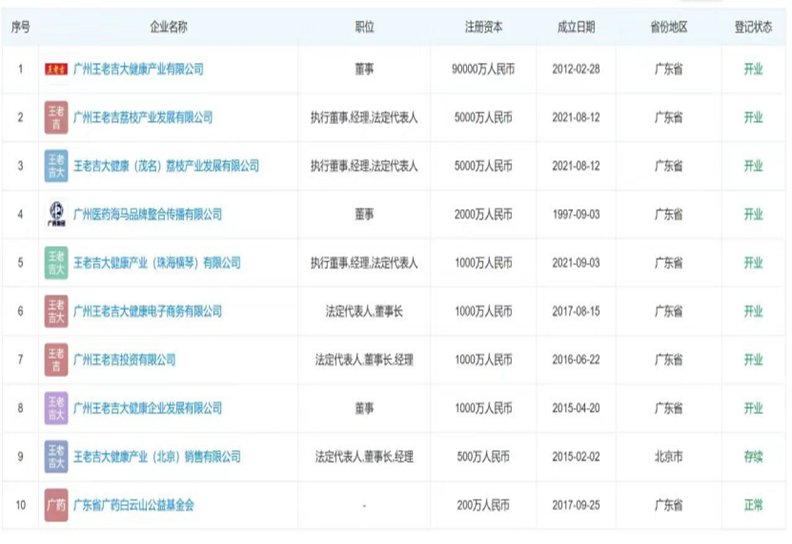Open 王老吉大健康产业（珠海横琴）有限公司 link
Screen dimensions: 792x544
(x=157, y=263)
